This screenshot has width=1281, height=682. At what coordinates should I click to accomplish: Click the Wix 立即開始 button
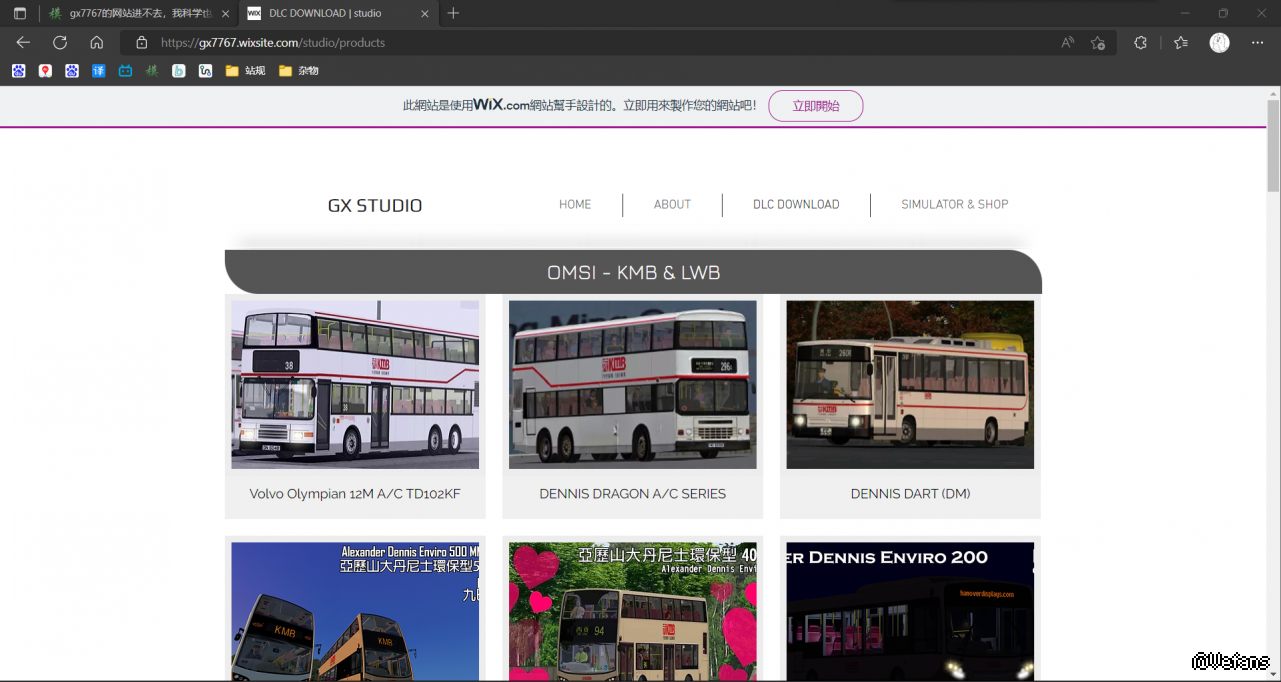(x=815, y=106)
